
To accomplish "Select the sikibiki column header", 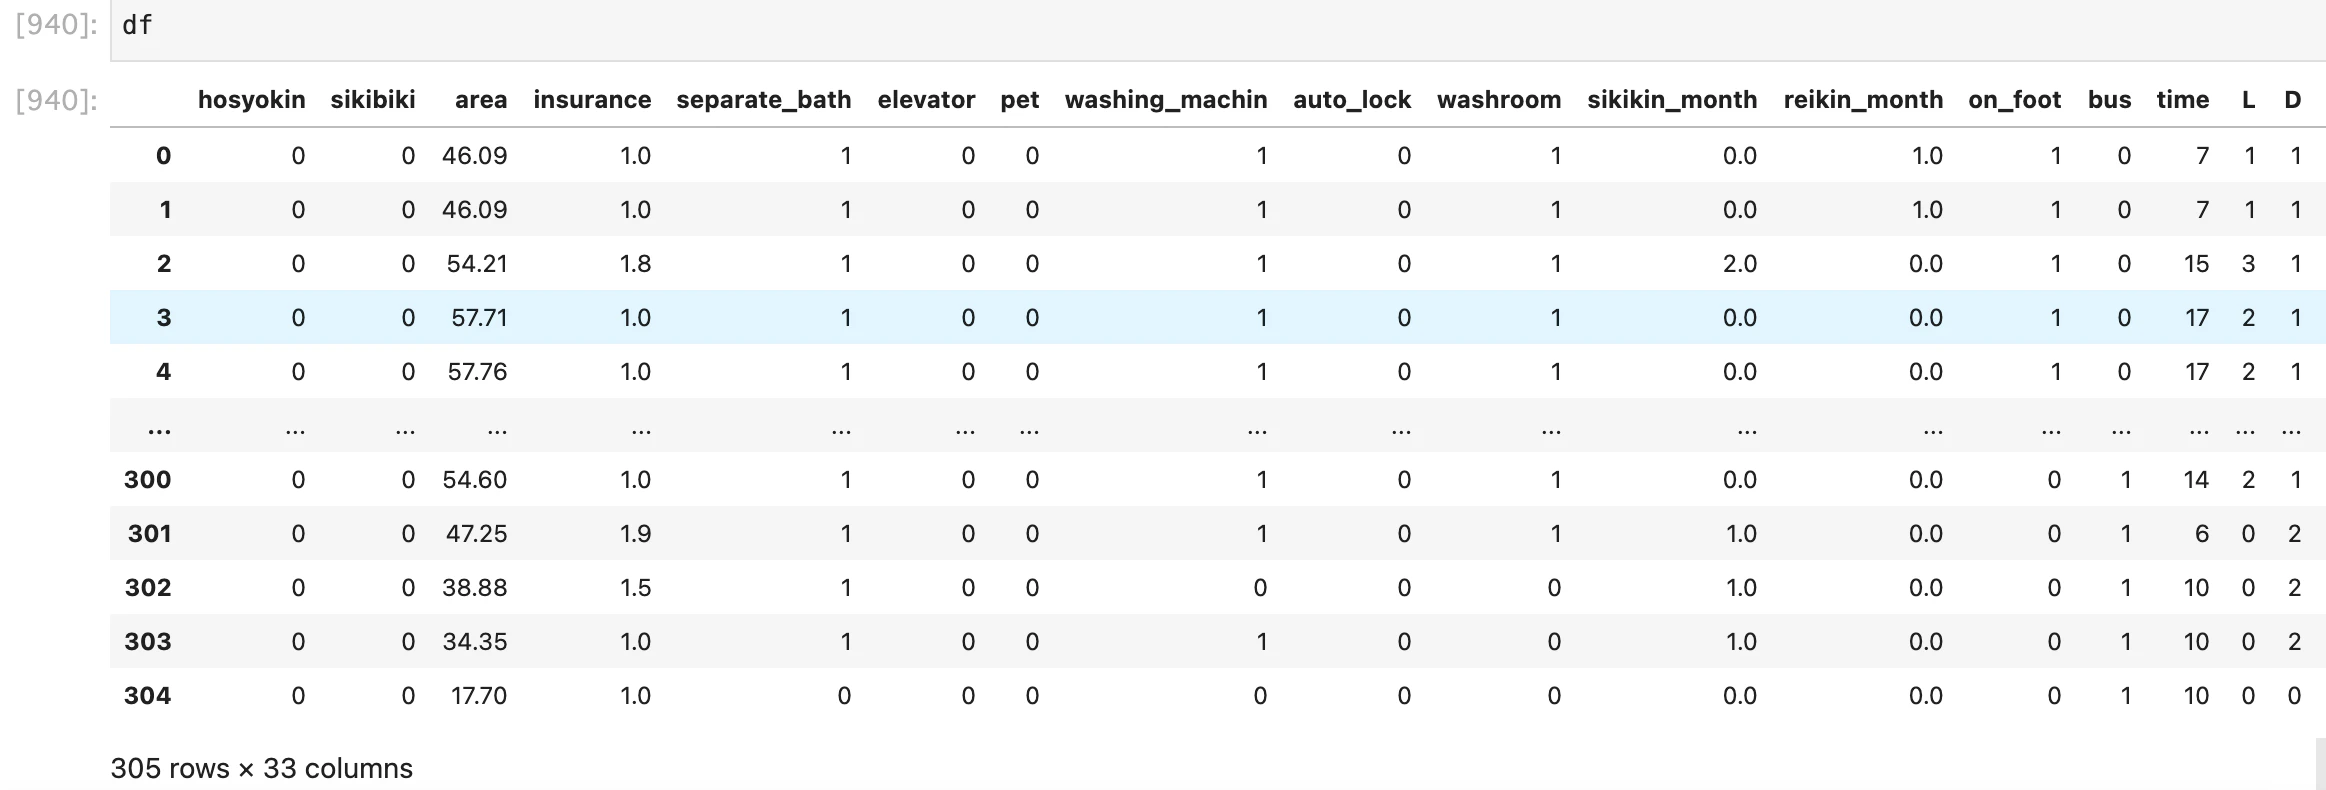I will [373, 100].
